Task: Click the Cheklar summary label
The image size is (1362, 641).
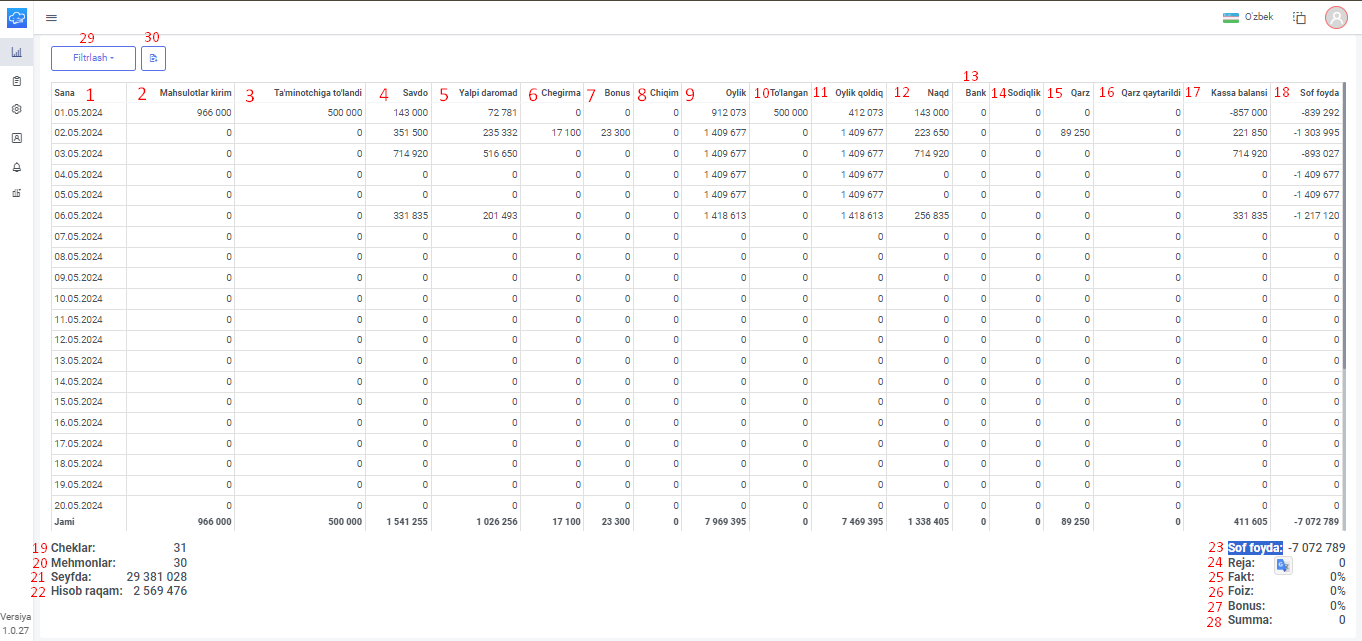Action: [74, 548]
